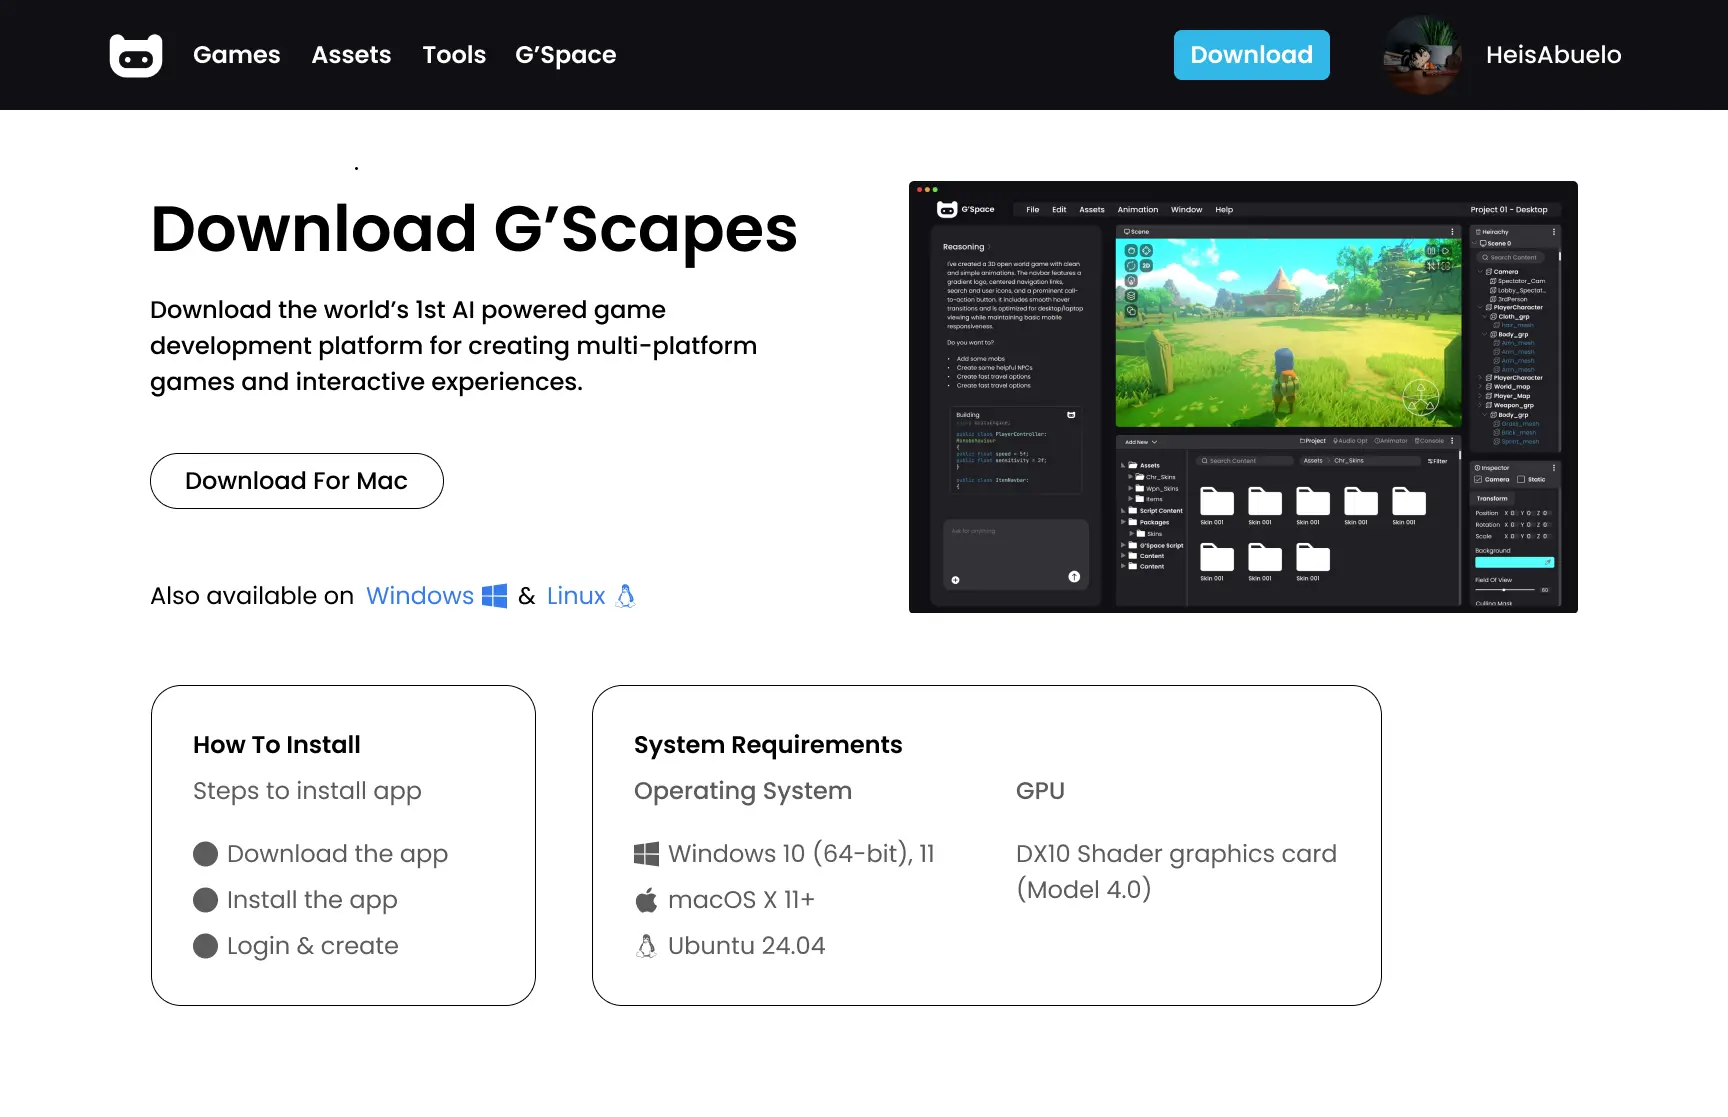Click the Windows icon in System Requirements

point(647,854)
